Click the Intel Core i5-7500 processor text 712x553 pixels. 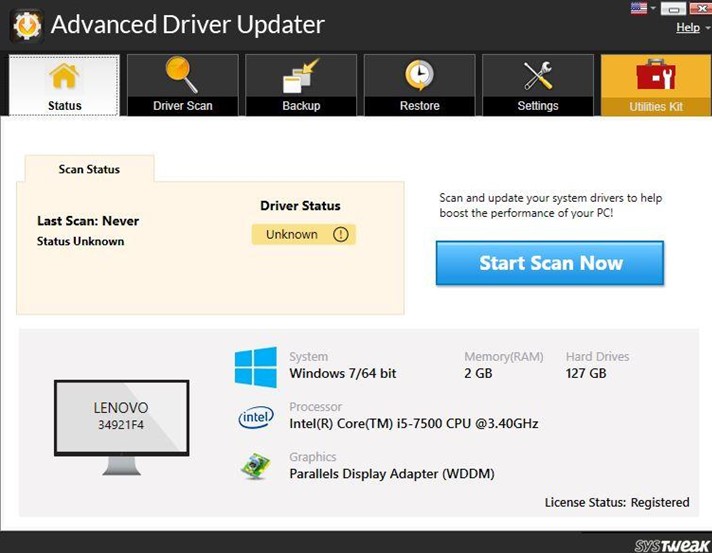[414, 424]
